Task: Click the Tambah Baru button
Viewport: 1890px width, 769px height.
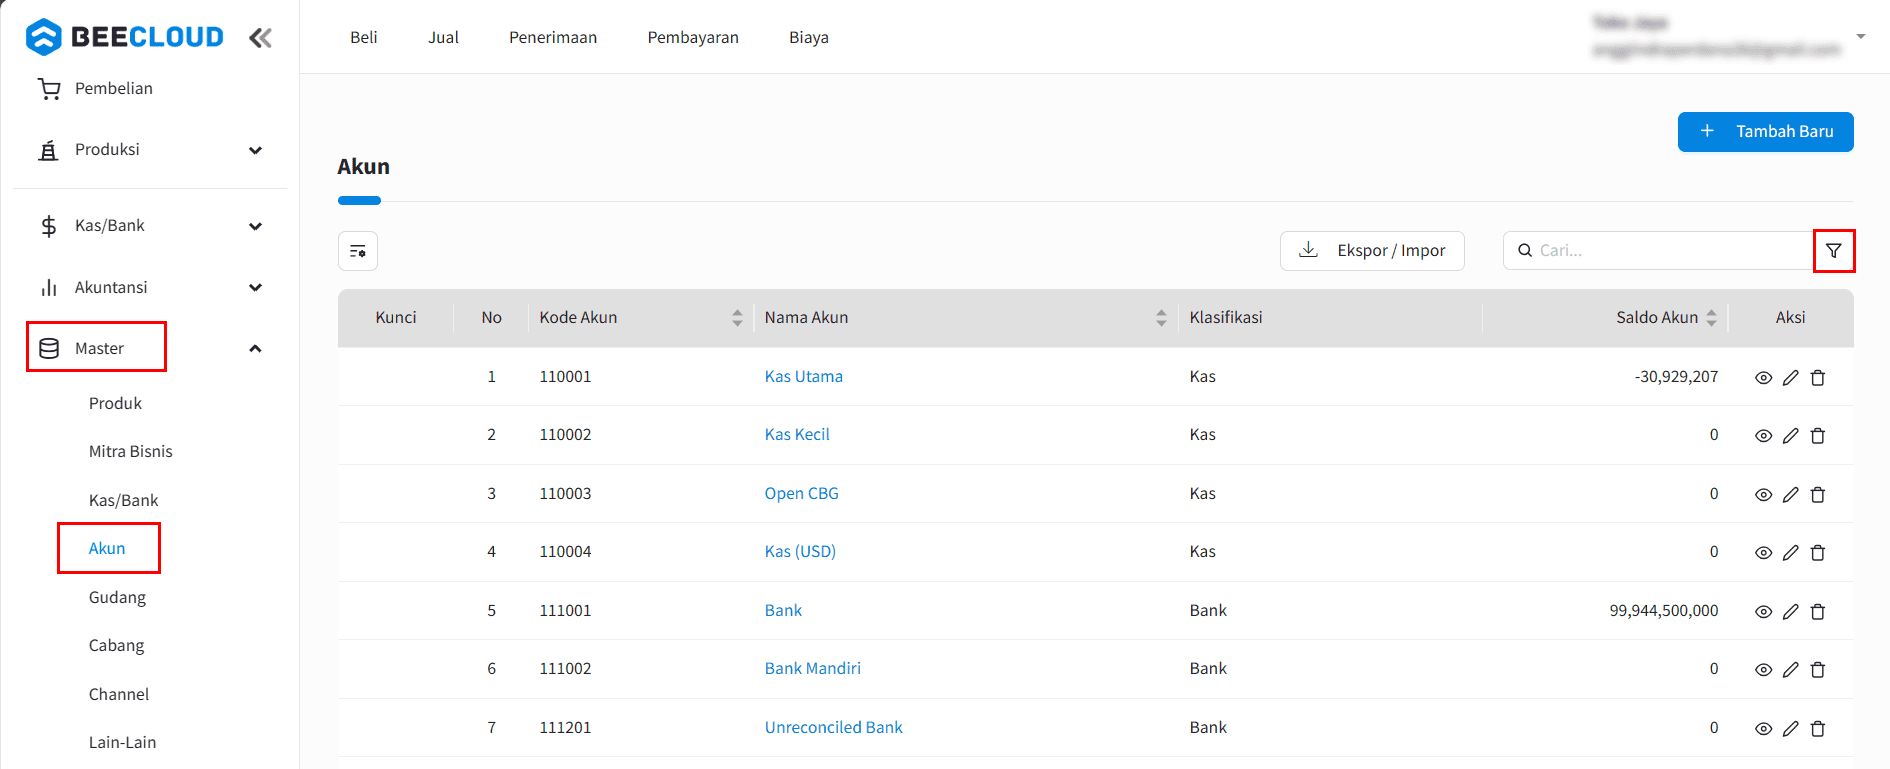Action: coord(1765,132)
